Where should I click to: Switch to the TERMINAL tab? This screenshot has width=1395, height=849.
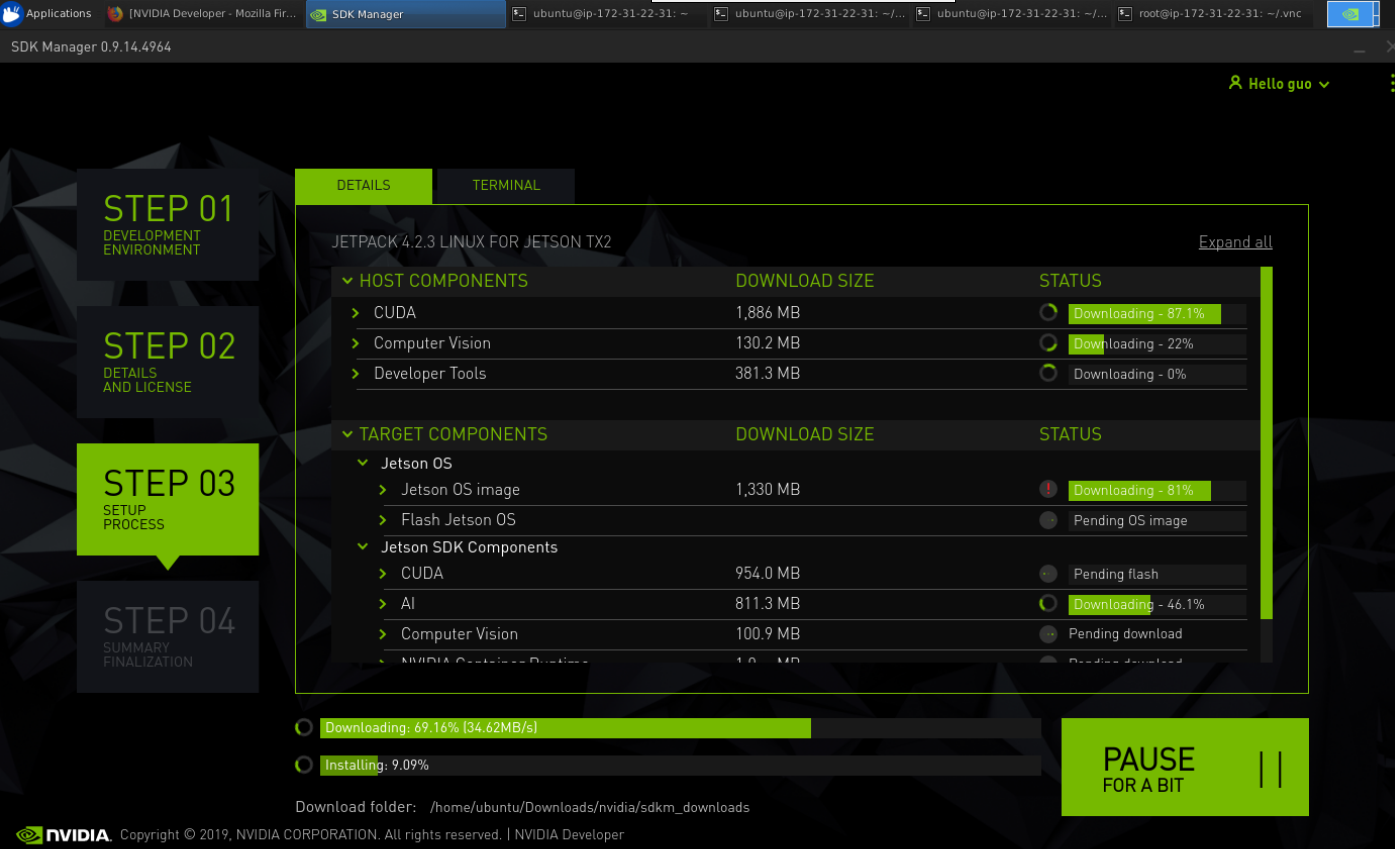click(506, 186)
